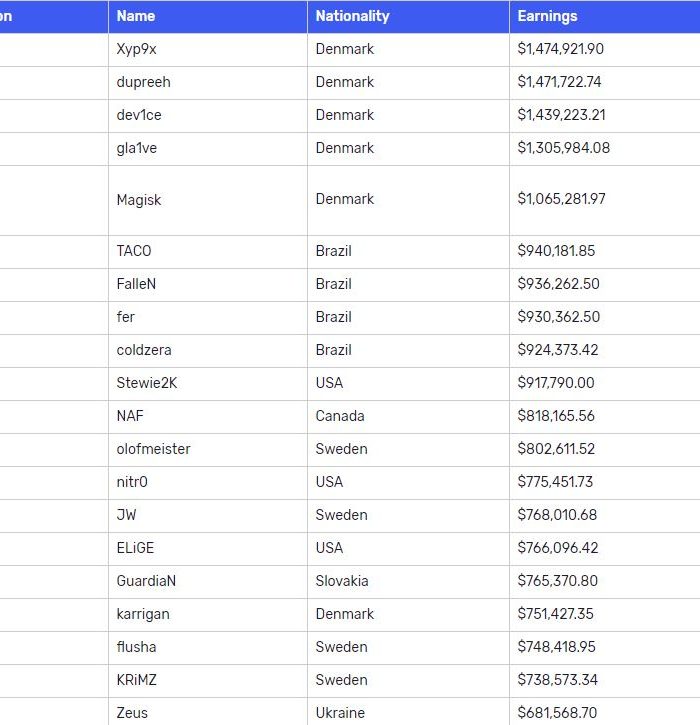Viewport: 700px width, 725px height.
Task: Click the gla1ve name cell
Action: [x=137, y=148]
